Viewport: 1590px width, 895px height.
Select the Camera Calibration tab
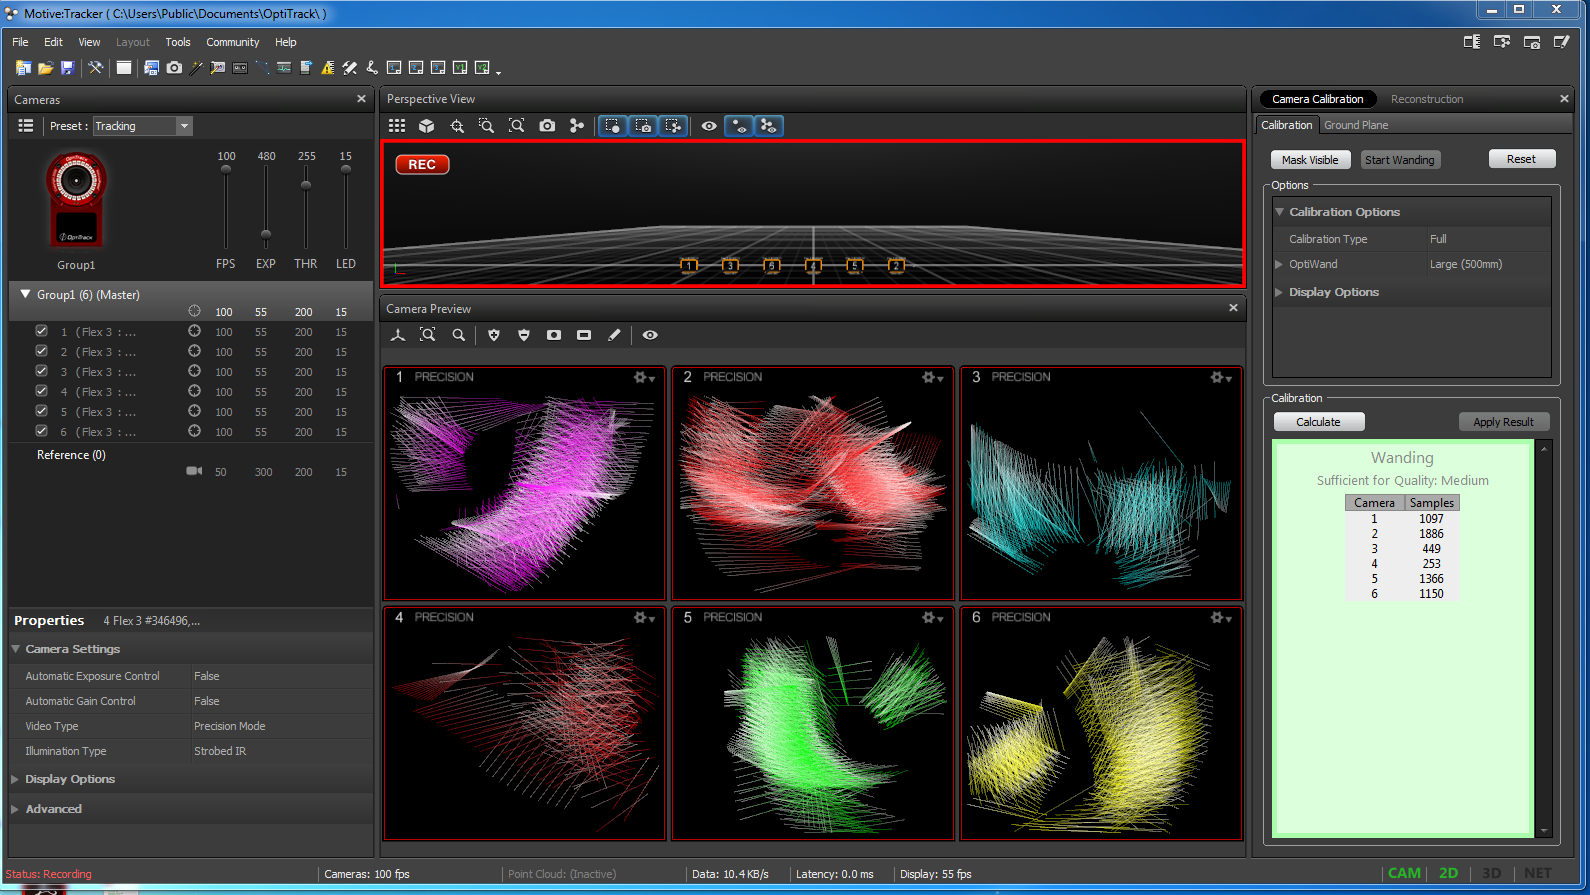pos(1318,99)
